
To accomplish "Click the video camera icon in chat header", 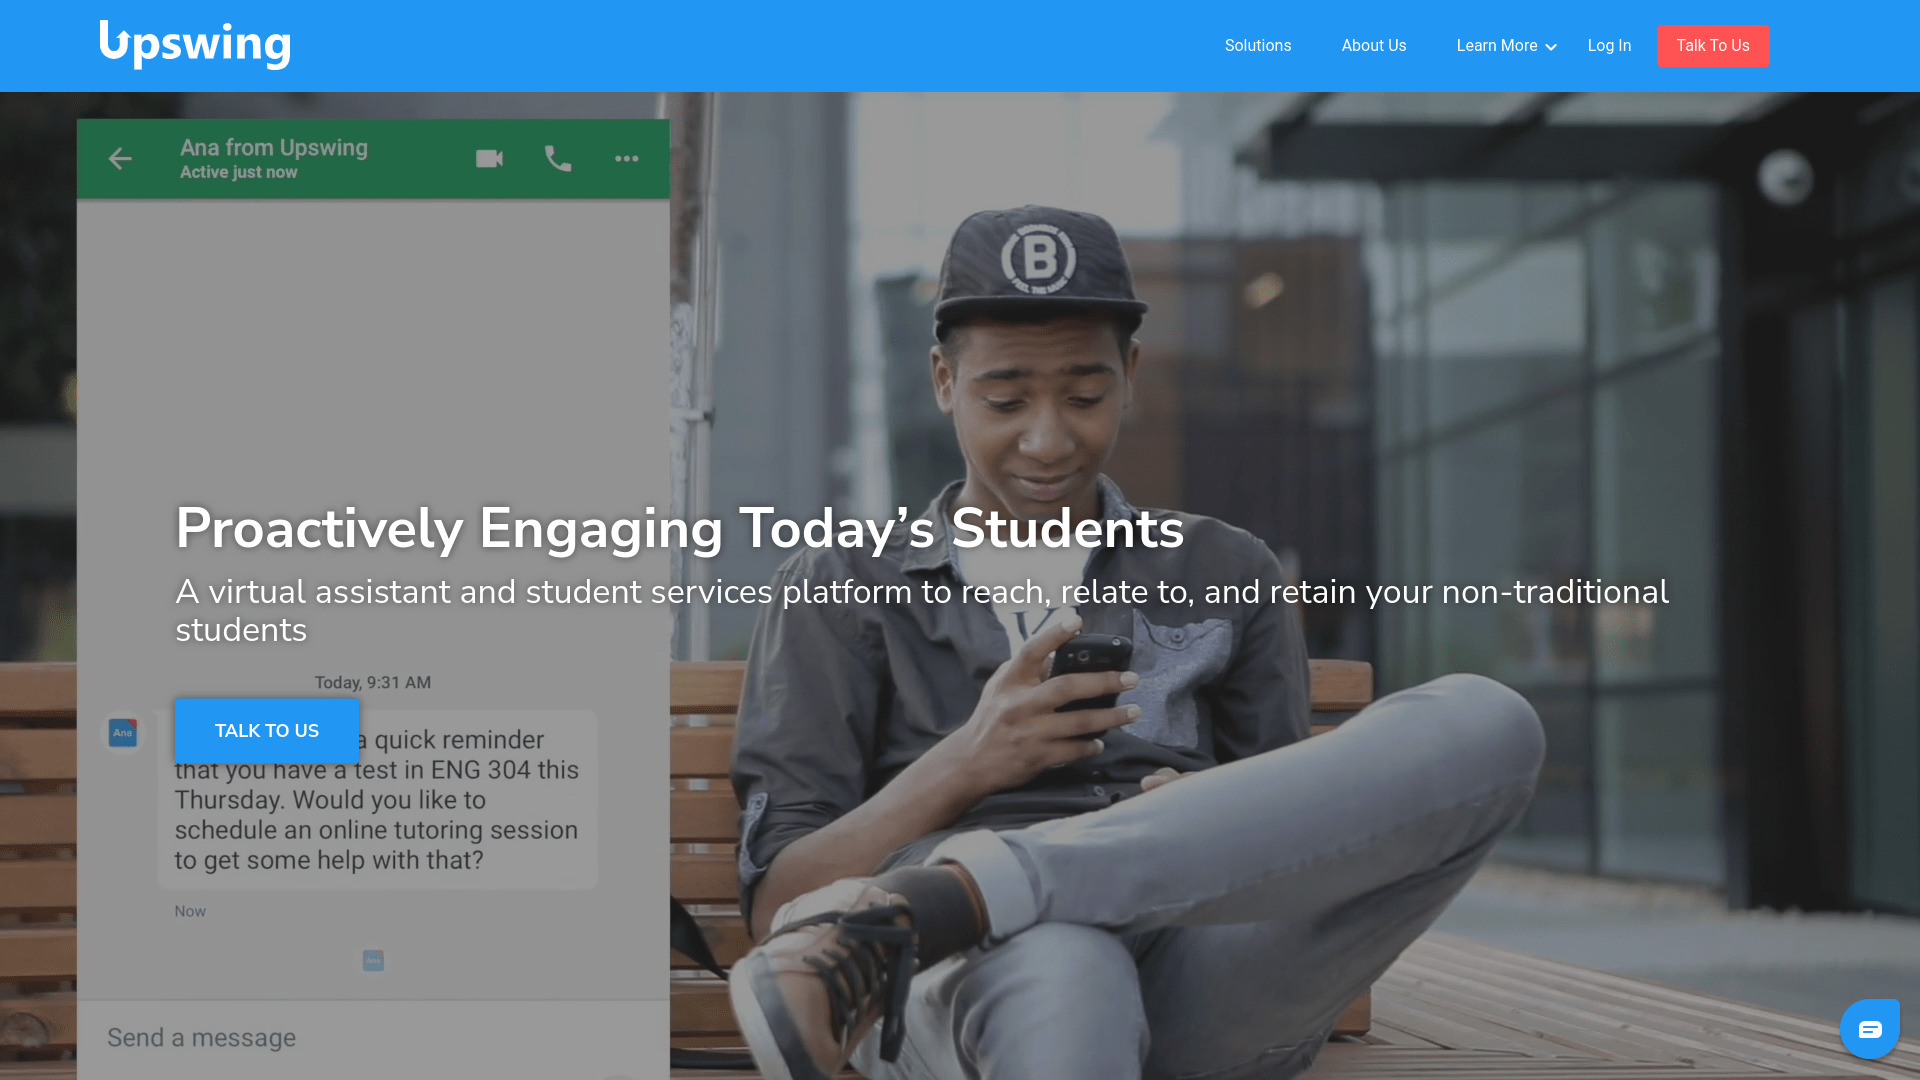I will pos(489,159).
